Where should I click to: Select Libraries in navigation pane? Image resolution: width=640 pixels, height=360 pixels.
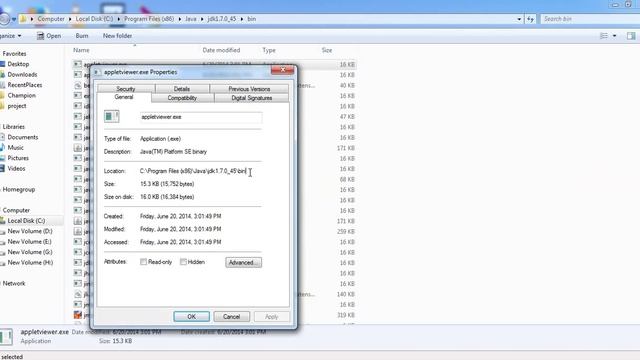[x=13, y=127]
